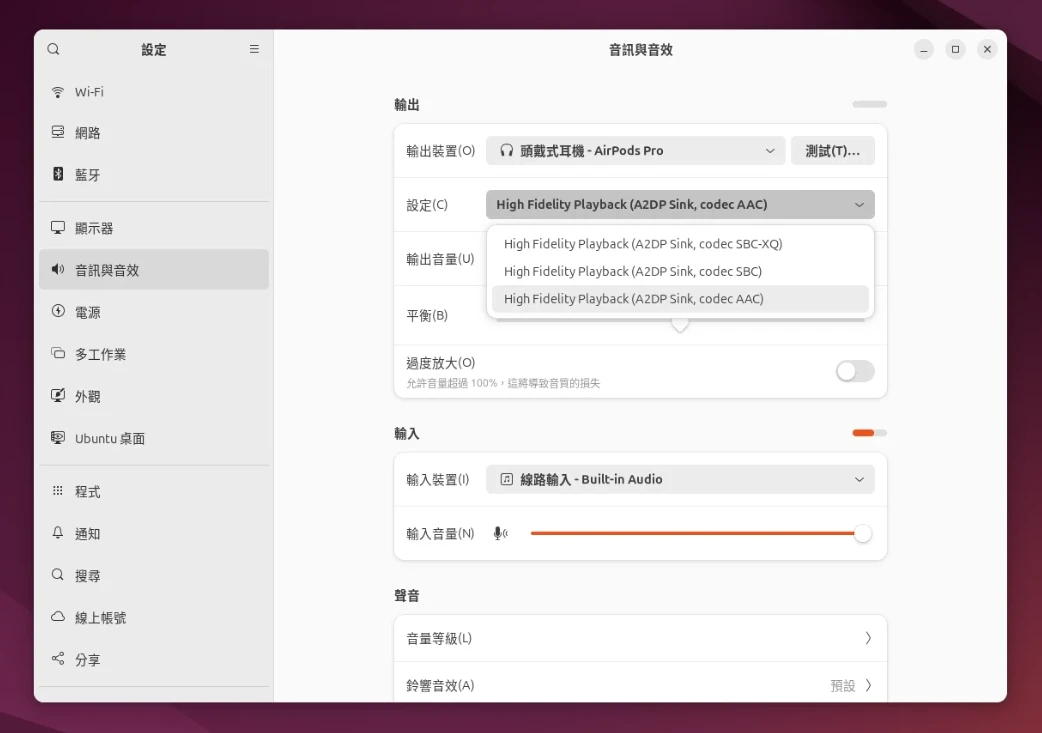Click the power (電源) icon in the sidebar
This screenshot has width=1042, height=733.
click(x=58, y=312)
